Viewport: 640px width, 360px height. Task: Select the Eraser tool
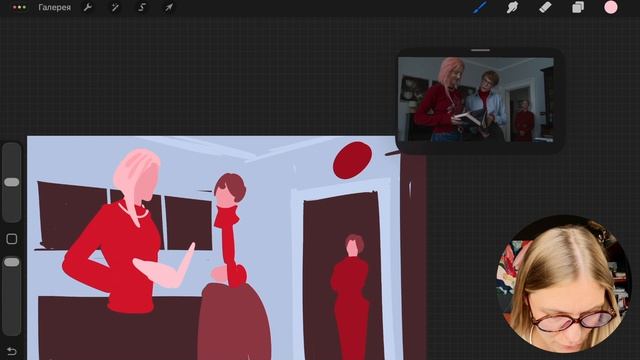point(545,7)
